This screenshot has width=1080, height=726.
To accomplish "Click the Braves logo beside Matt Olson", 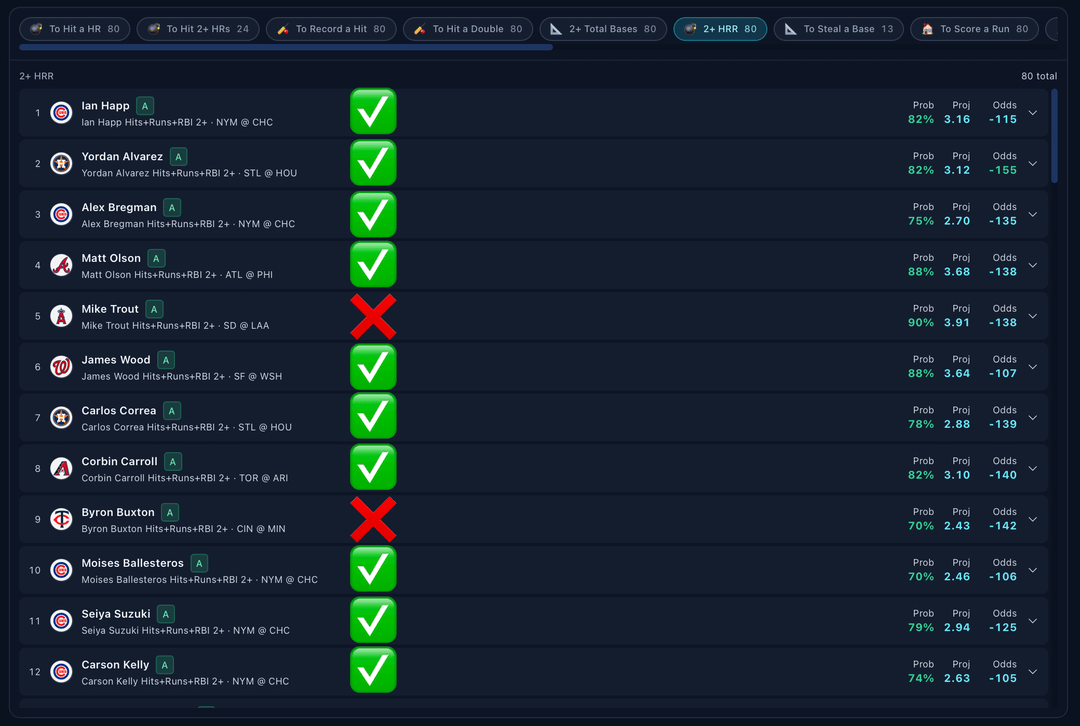I will [61, 265].
